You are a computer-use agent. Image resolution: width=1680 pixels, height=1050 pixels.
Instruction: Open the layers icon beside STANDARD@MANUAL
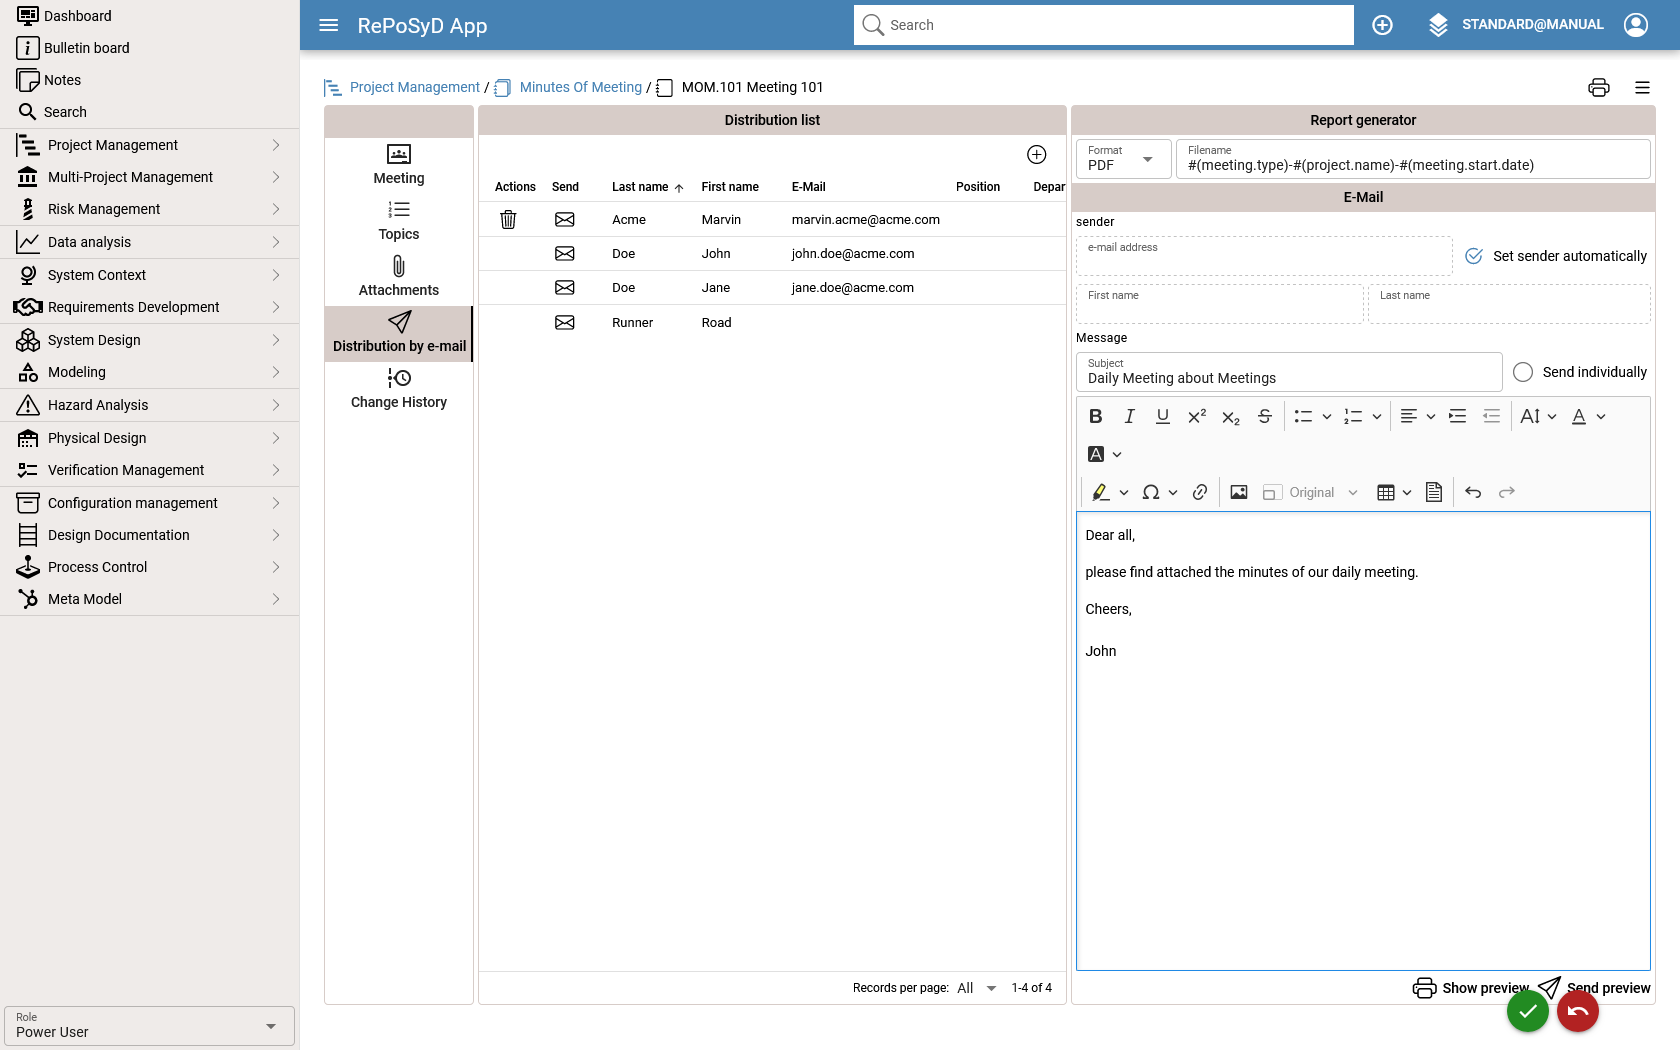(1438, 25)
